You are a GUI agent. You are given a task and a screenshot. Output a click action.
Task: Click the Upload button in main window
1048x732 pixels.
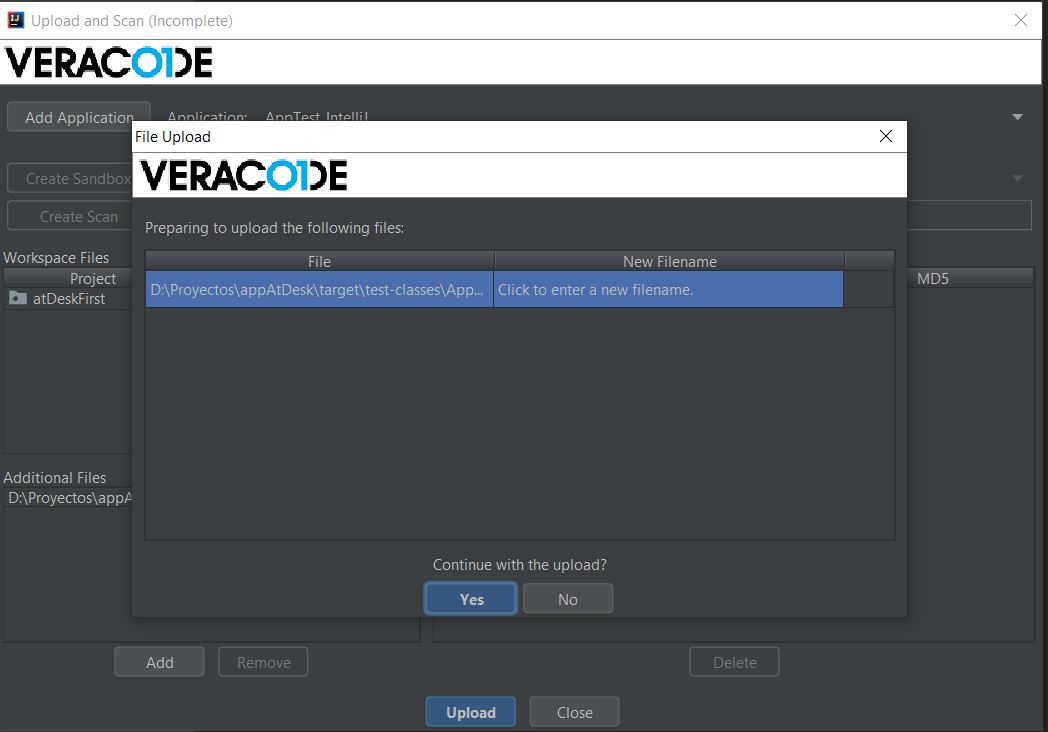471,712
